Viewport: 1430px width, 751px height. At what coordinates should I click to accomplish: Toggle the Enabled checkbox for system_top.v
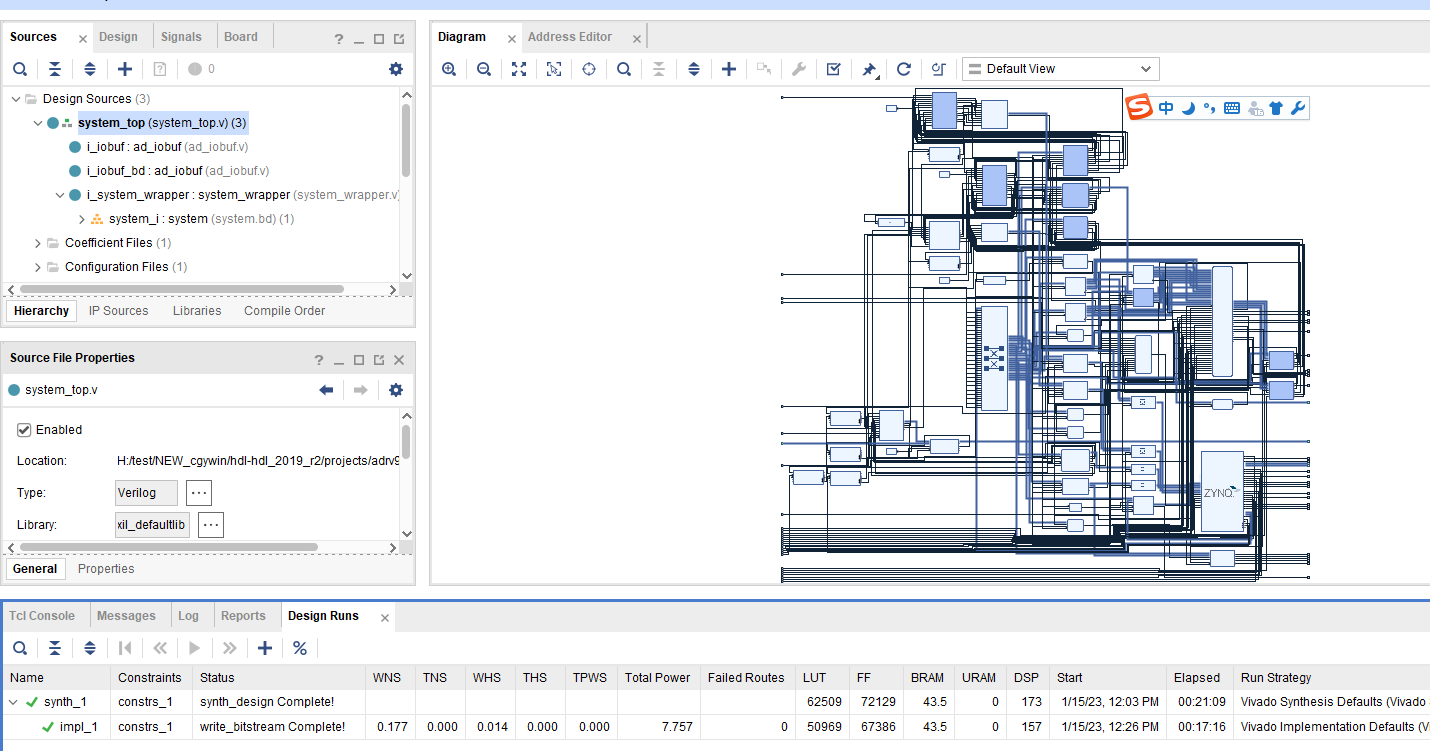(x=25, y=430)
